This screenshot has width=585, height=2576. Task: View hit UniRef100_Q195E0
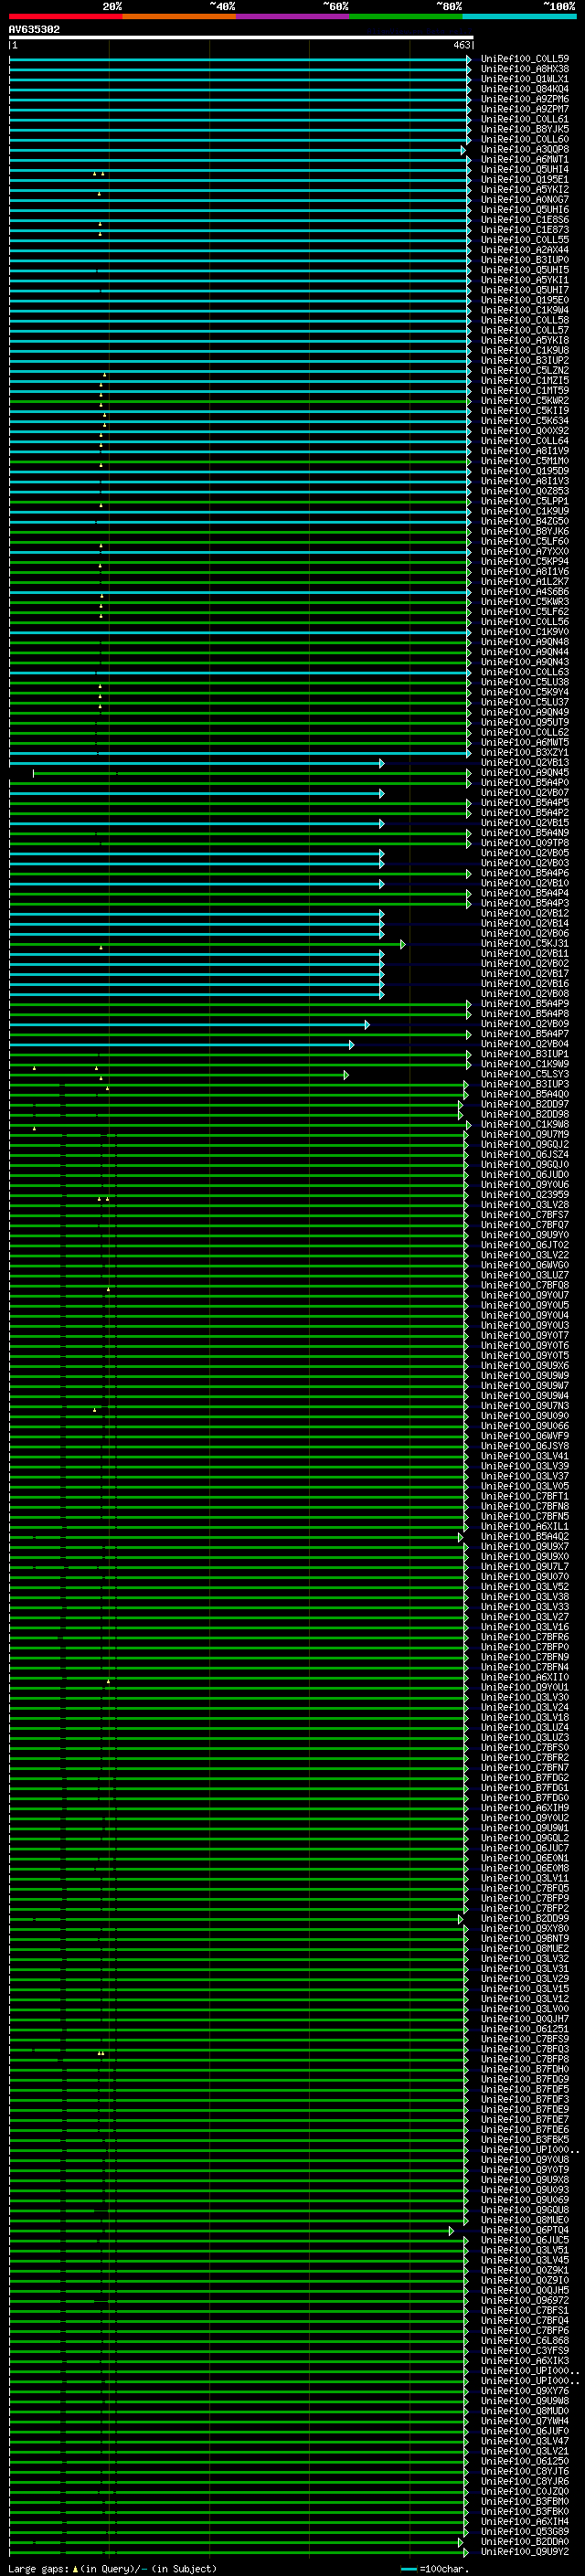coord(524,300)
